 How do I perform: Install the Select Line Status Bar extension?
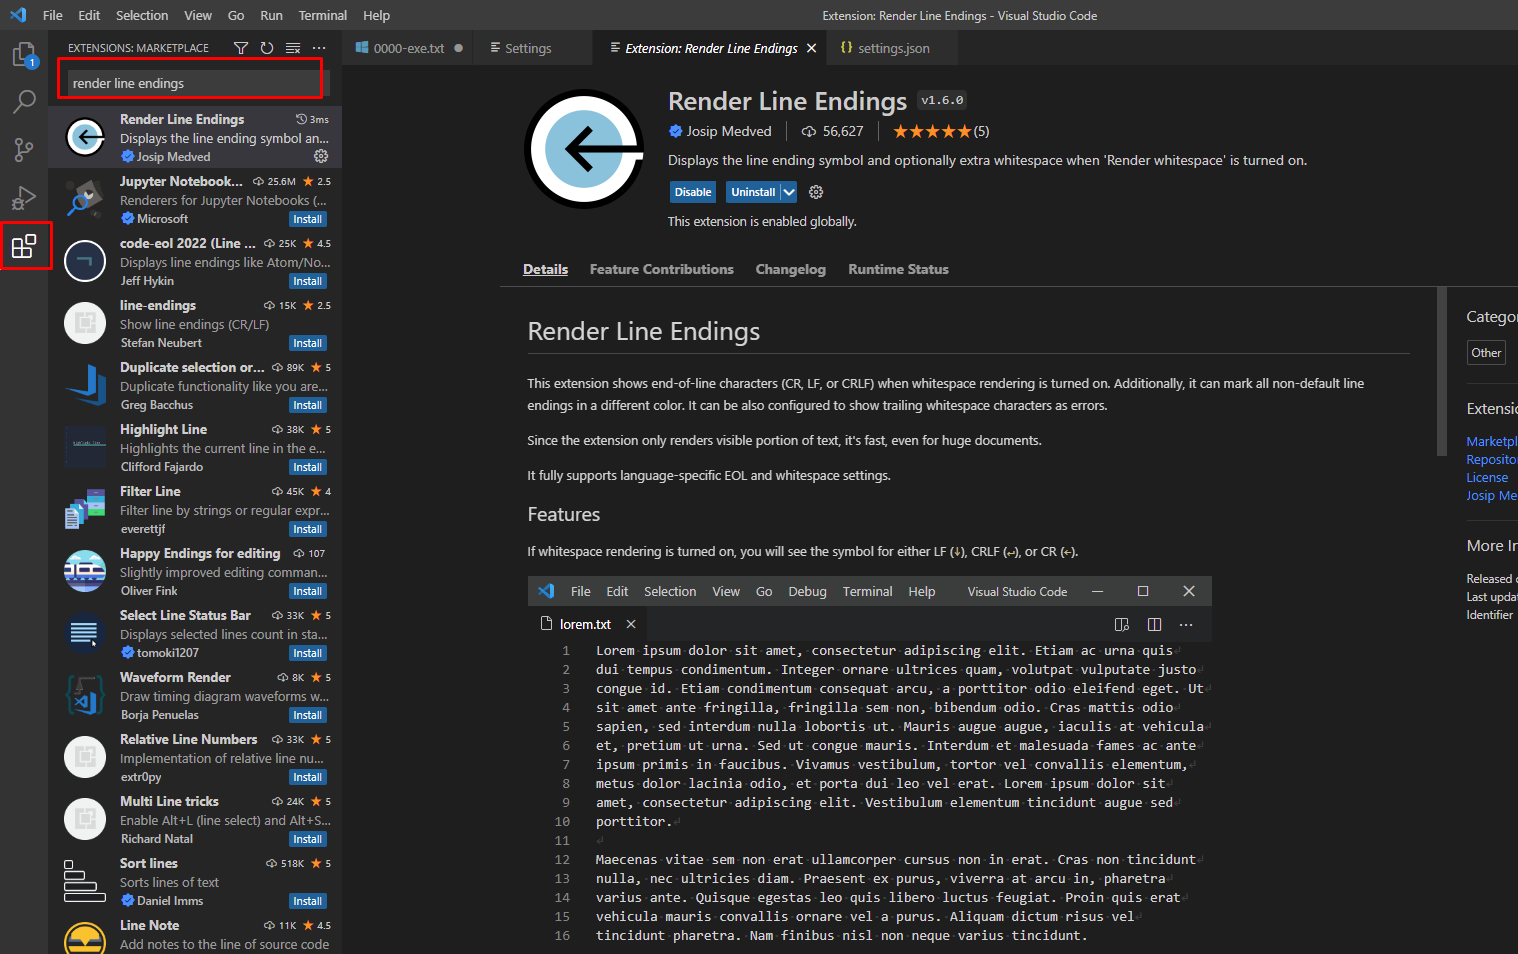pos(308,653)
